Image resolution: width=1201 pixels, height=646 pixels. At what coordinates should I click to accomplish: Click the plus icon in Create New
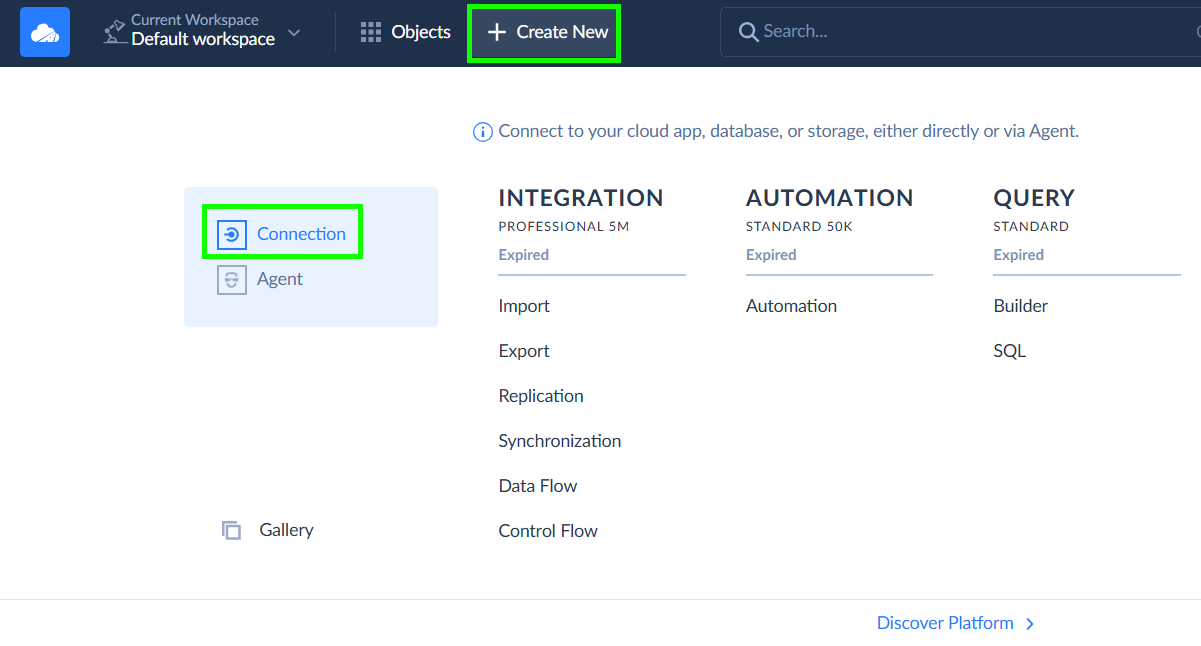pyautogui.click(x=497, y=32)
